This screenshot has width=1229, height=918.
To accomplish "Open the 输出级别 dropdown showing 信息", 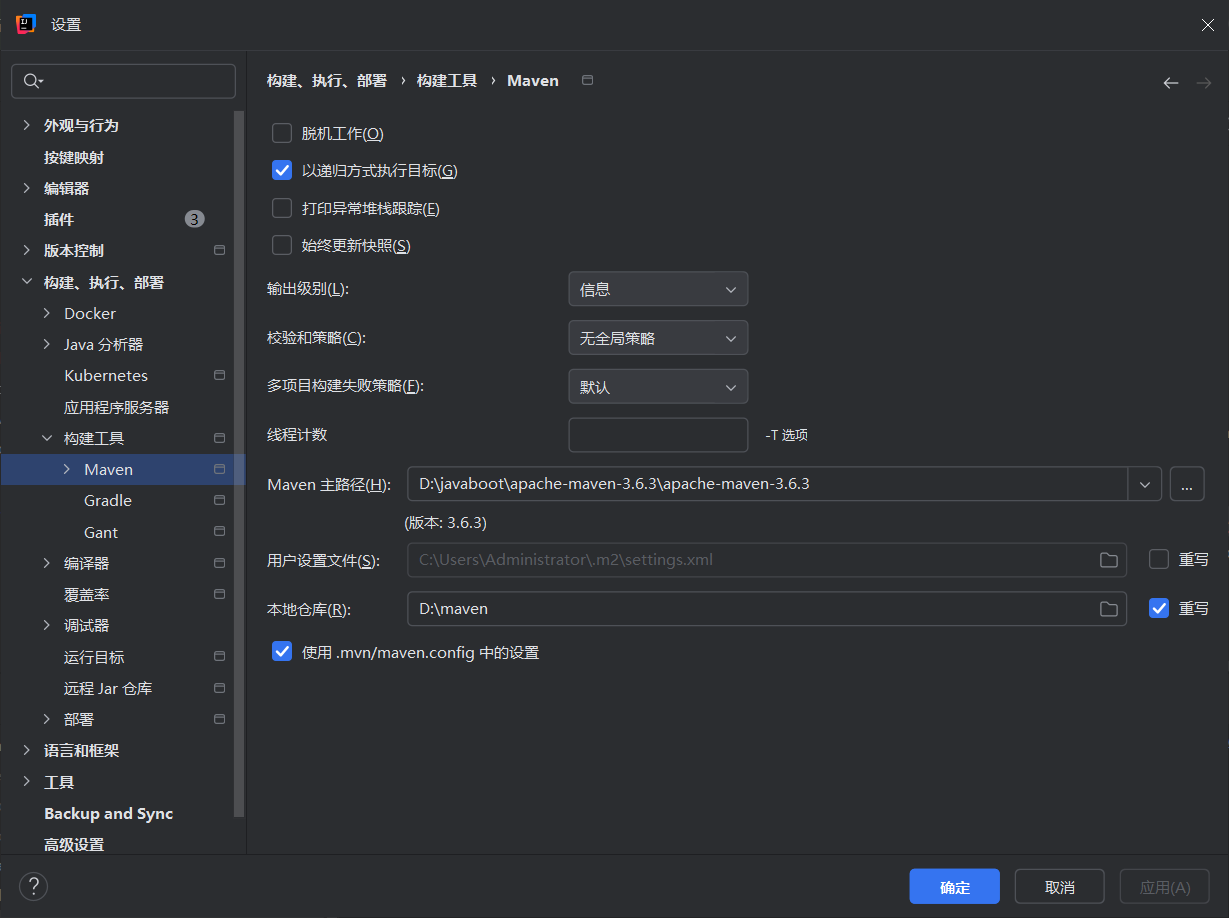I will point(658,289).
